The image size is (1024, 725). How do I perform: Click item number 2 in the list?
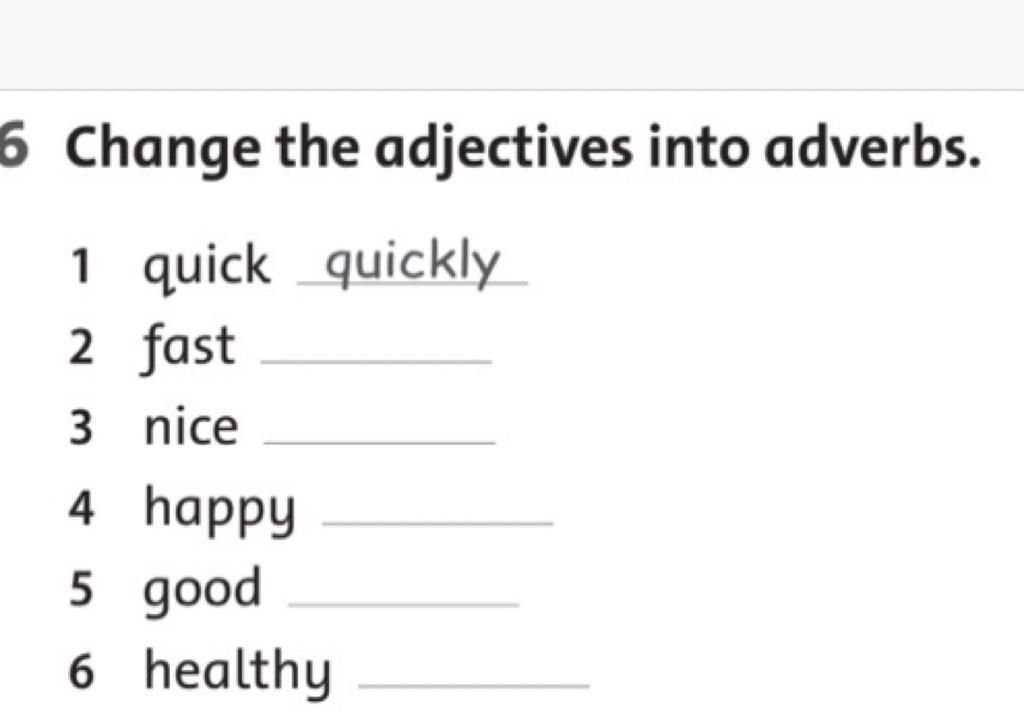click(x=82, y=347)
